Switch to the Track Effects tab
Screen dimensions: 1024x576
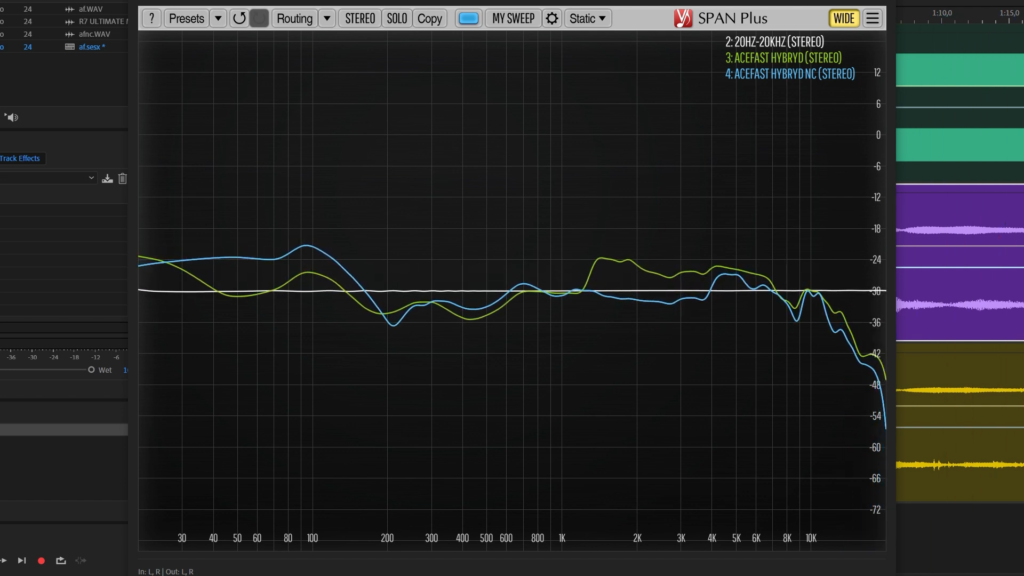(20, 158)
